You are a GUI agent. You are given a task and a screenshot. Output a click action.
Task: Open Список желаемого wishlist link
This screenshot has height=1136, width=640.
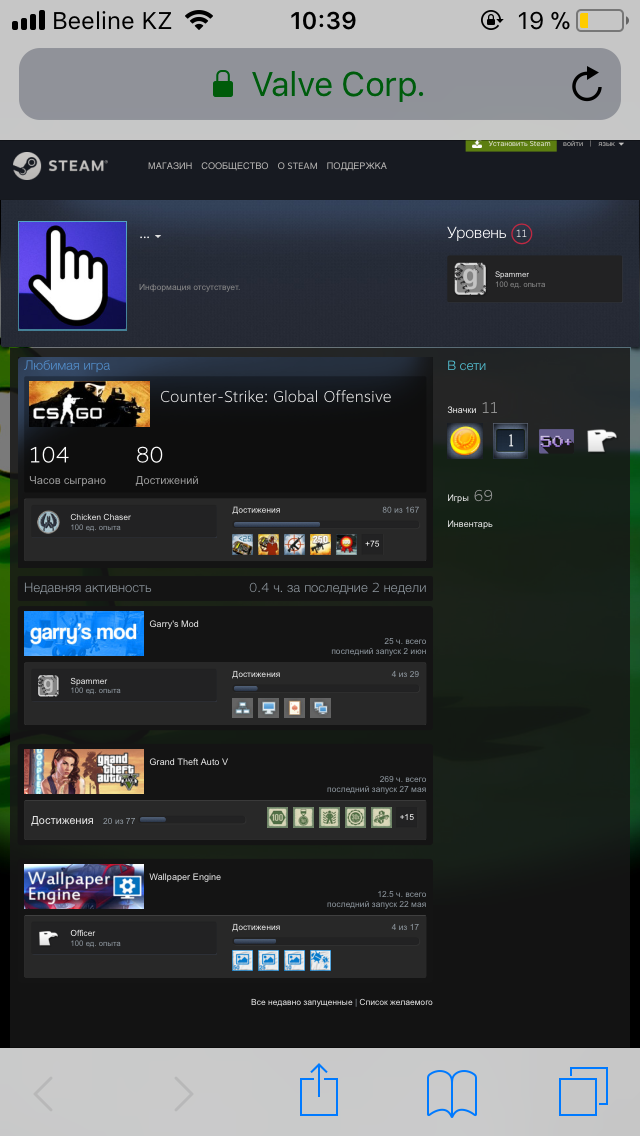point(396,1002)
